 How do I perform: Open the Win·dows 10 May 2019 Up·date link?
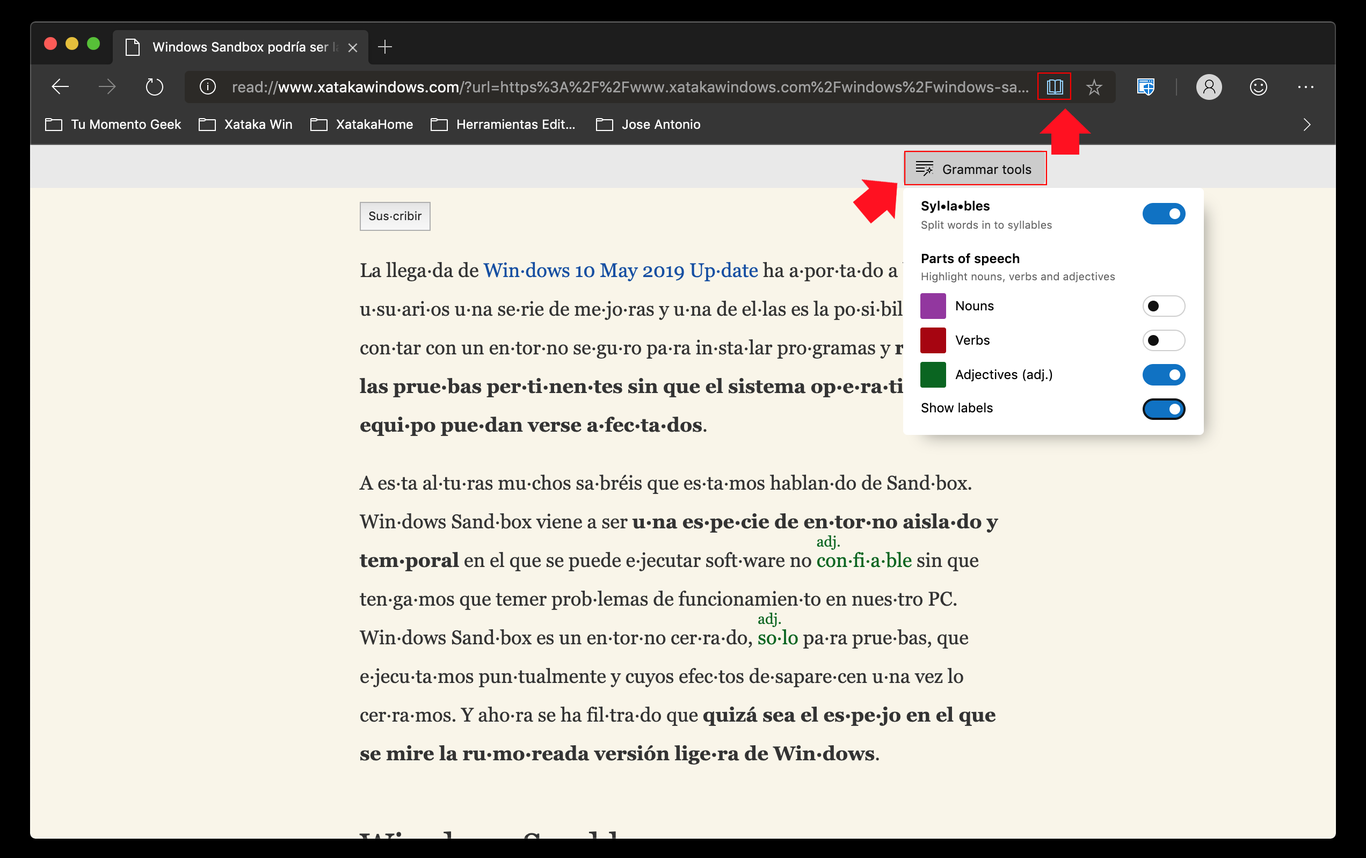pos(621,270)
